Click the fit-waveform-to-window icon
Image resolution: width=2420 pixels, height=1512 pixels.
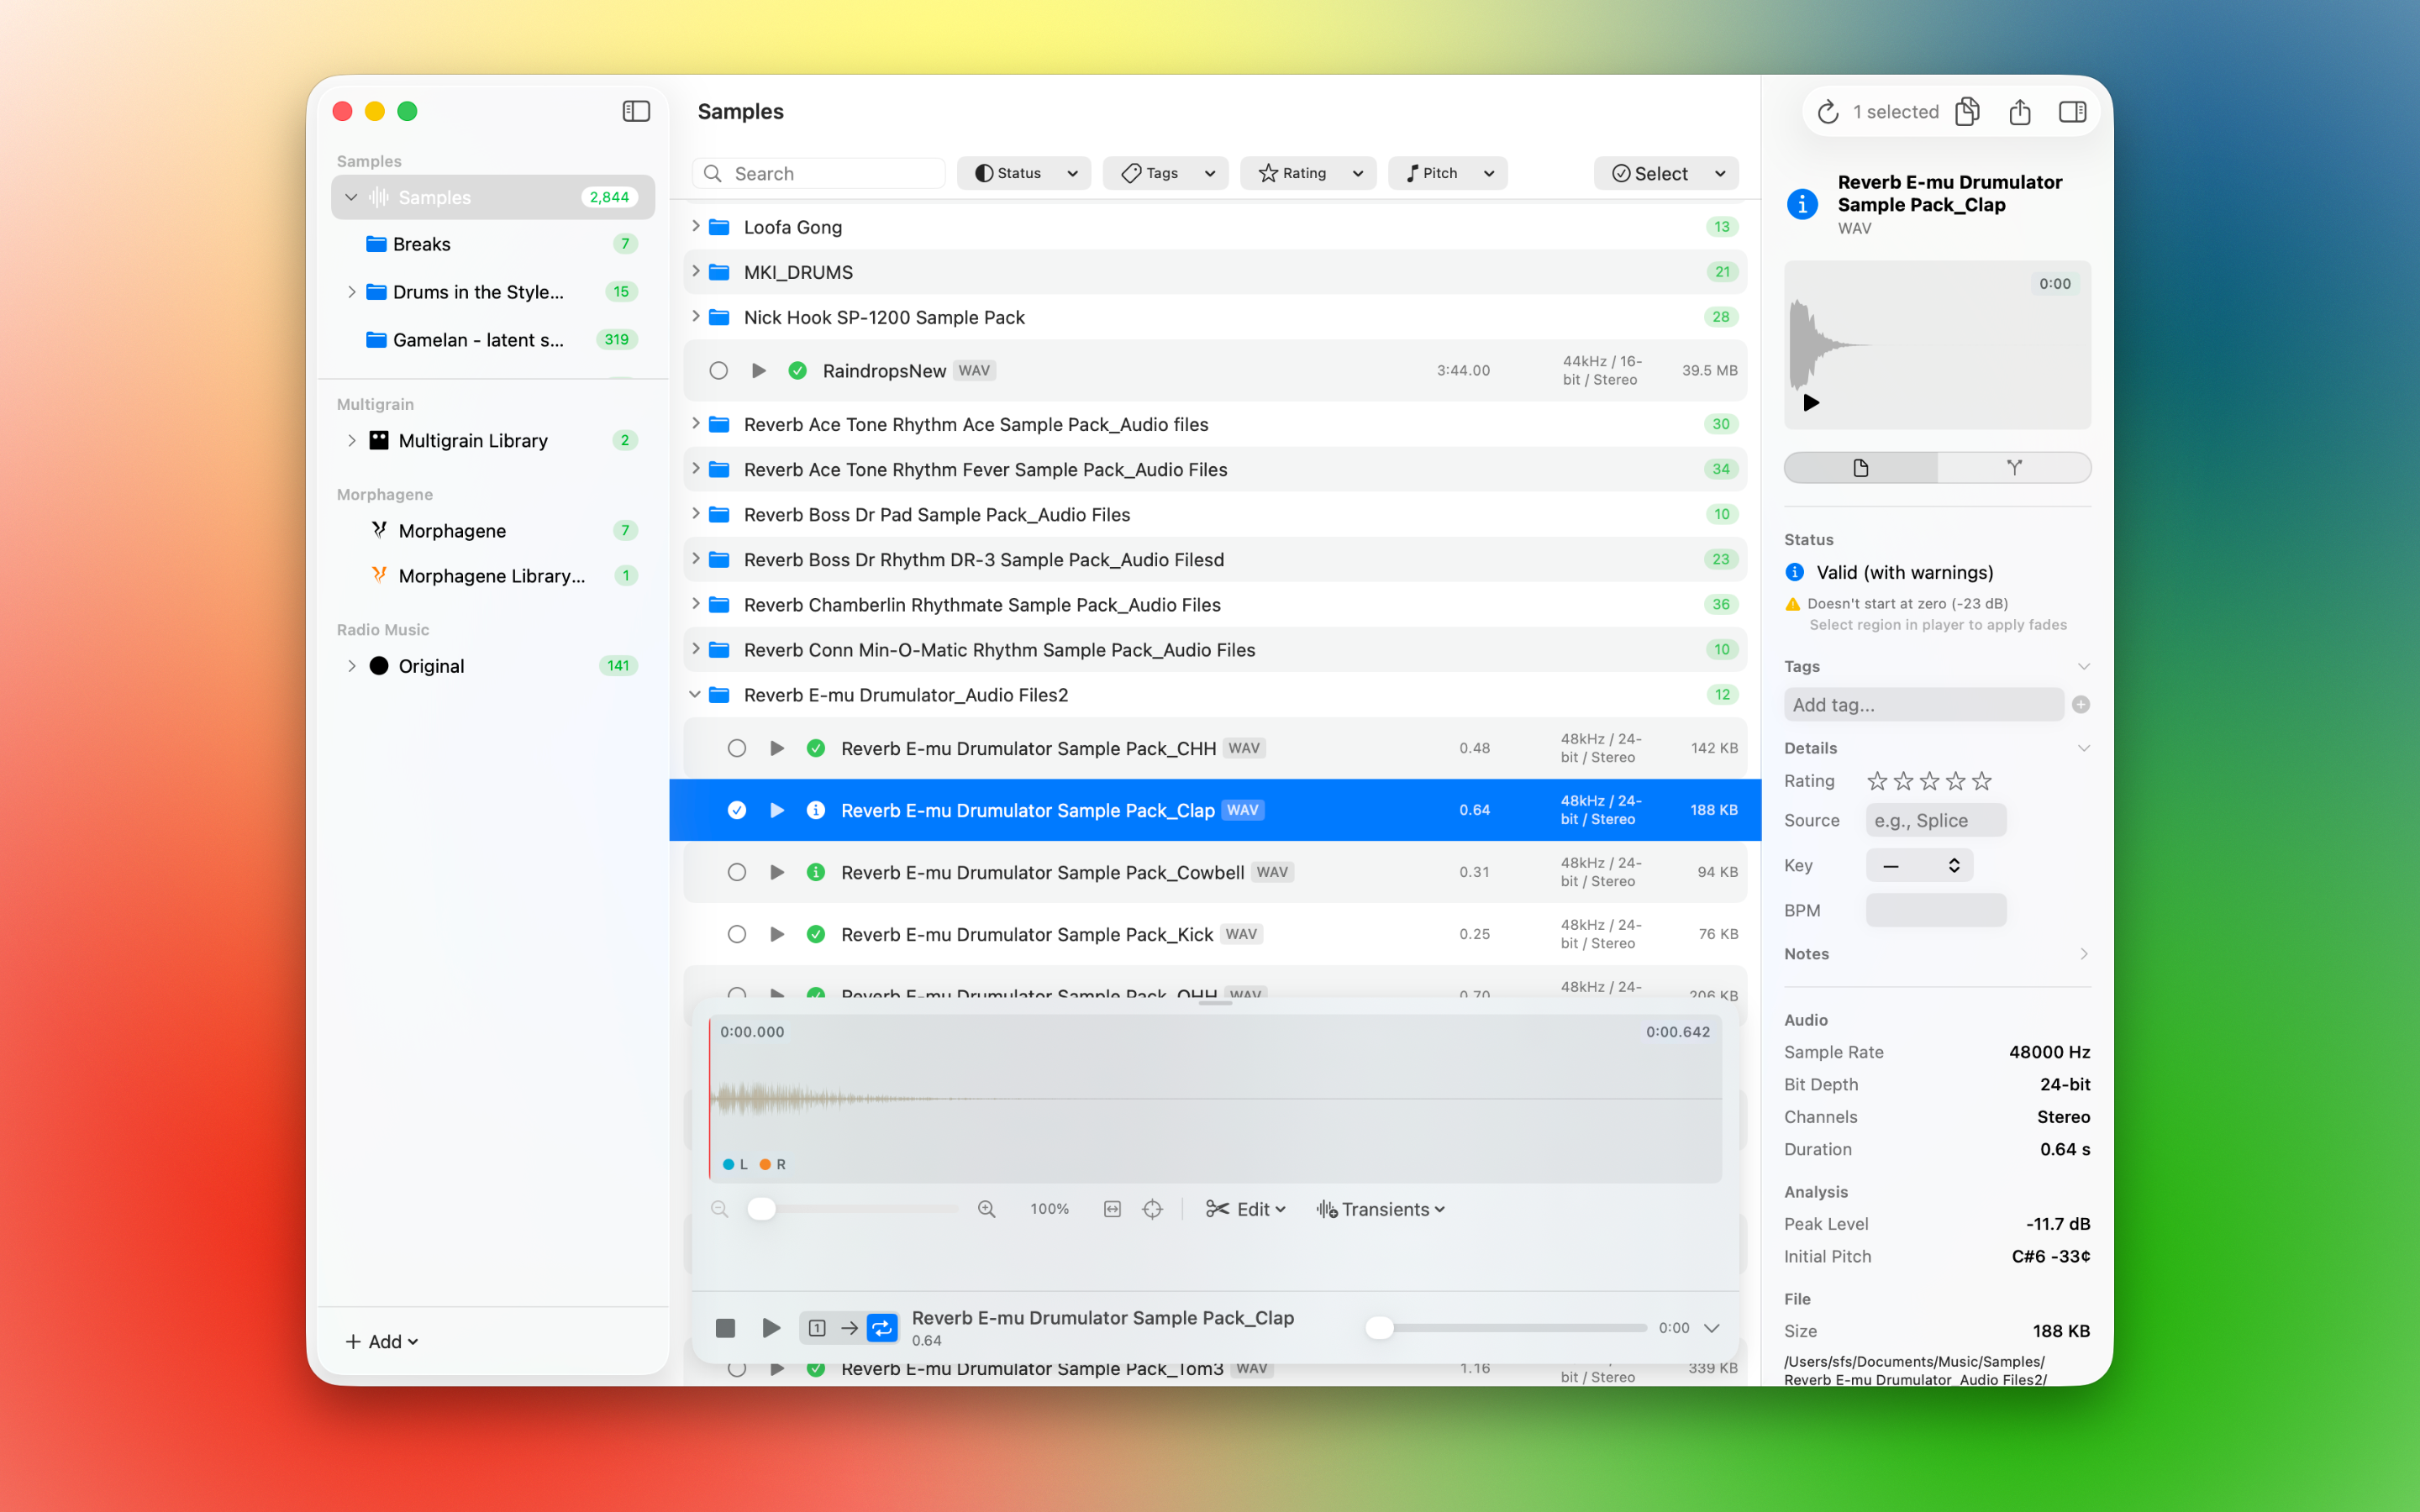pos(1112,1208)
